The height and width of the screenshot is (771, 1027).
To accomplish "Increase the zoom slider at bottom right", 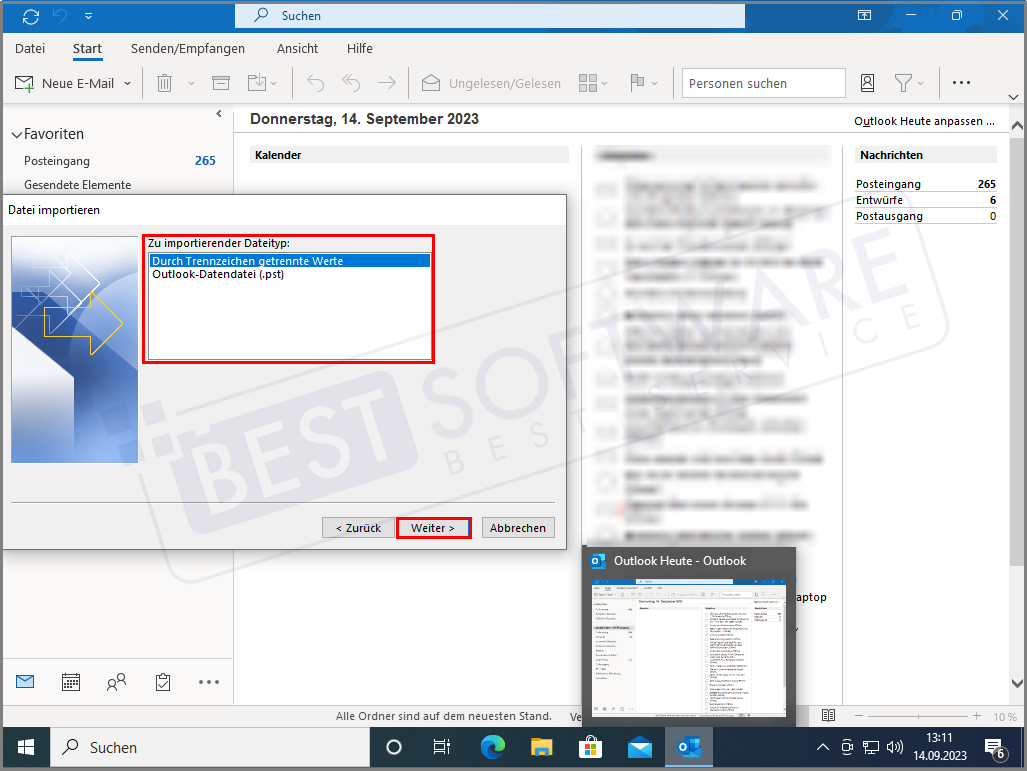I will click(977, 716).
